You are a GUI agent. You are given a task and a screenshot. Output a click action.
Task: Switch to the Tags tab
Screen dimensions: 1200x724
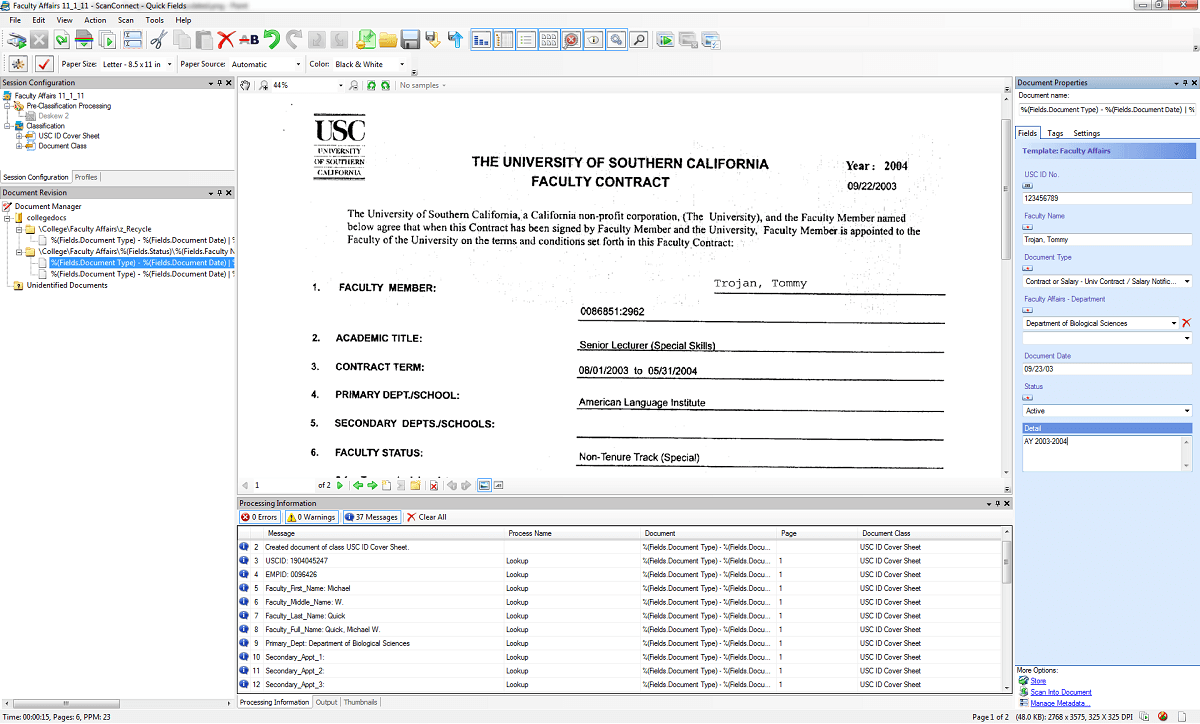(x=1055, y=133)
